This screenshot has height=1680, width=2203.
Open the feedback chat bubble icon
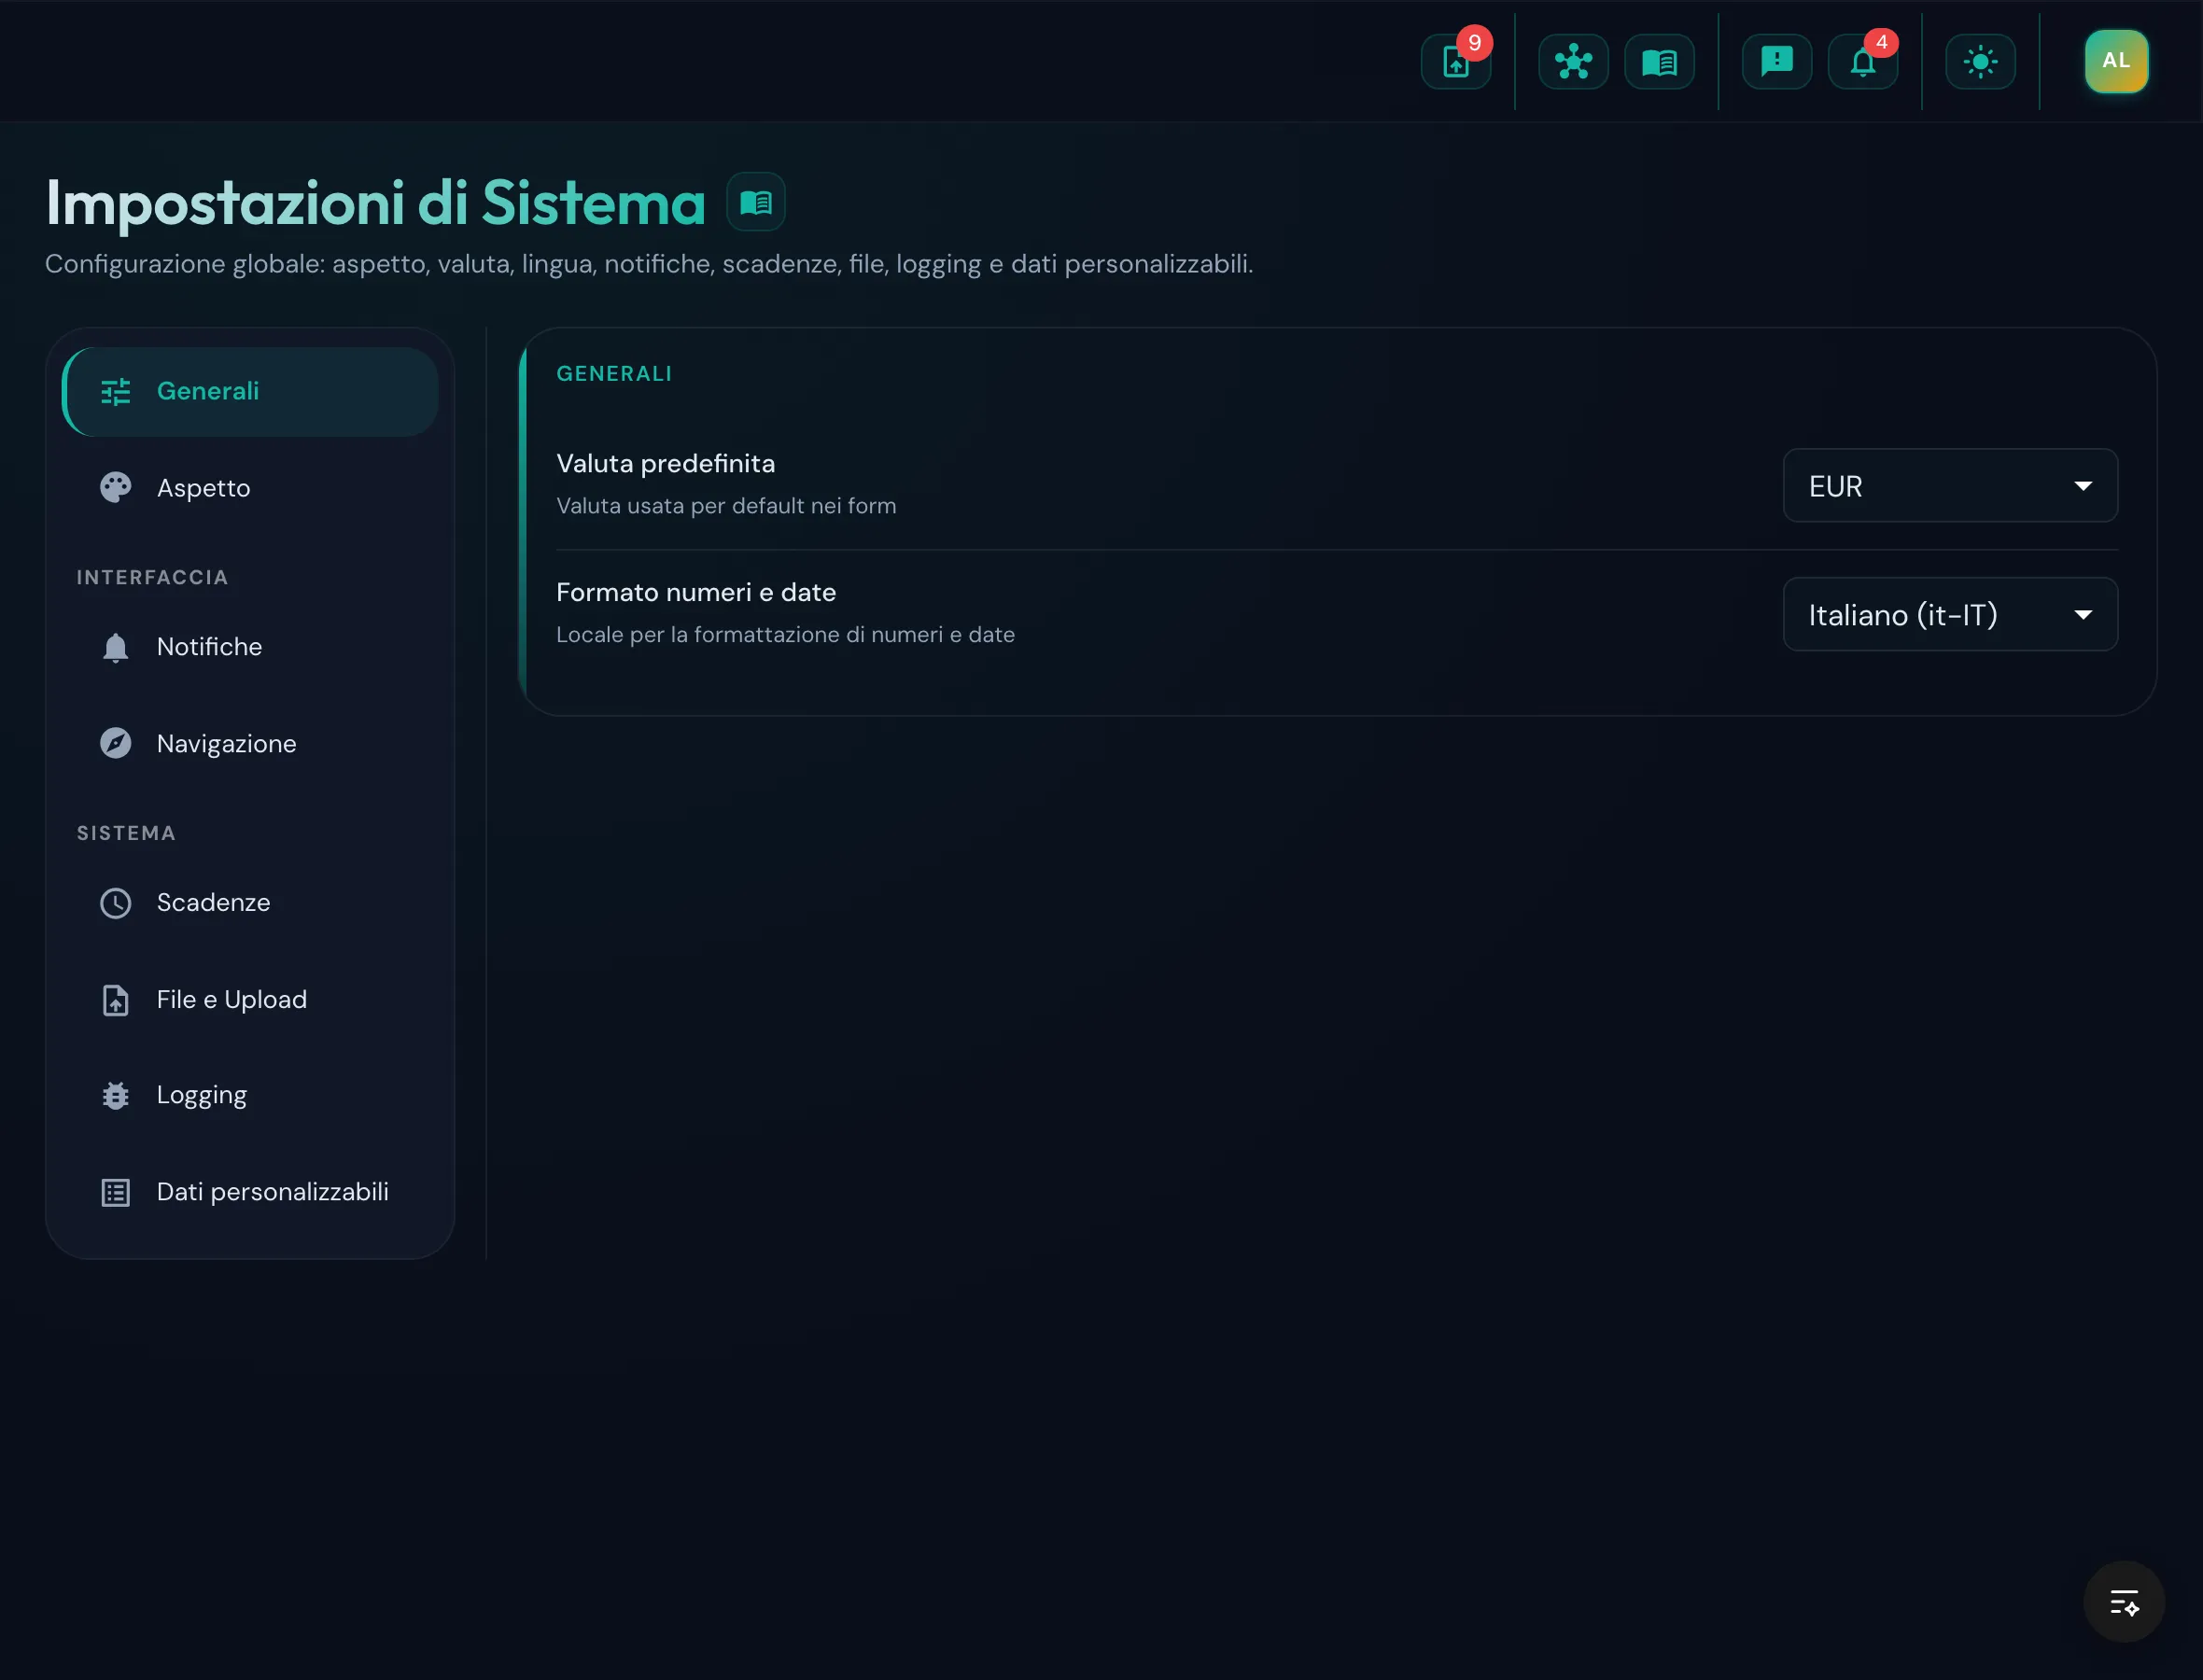[x=1776, y=62]
